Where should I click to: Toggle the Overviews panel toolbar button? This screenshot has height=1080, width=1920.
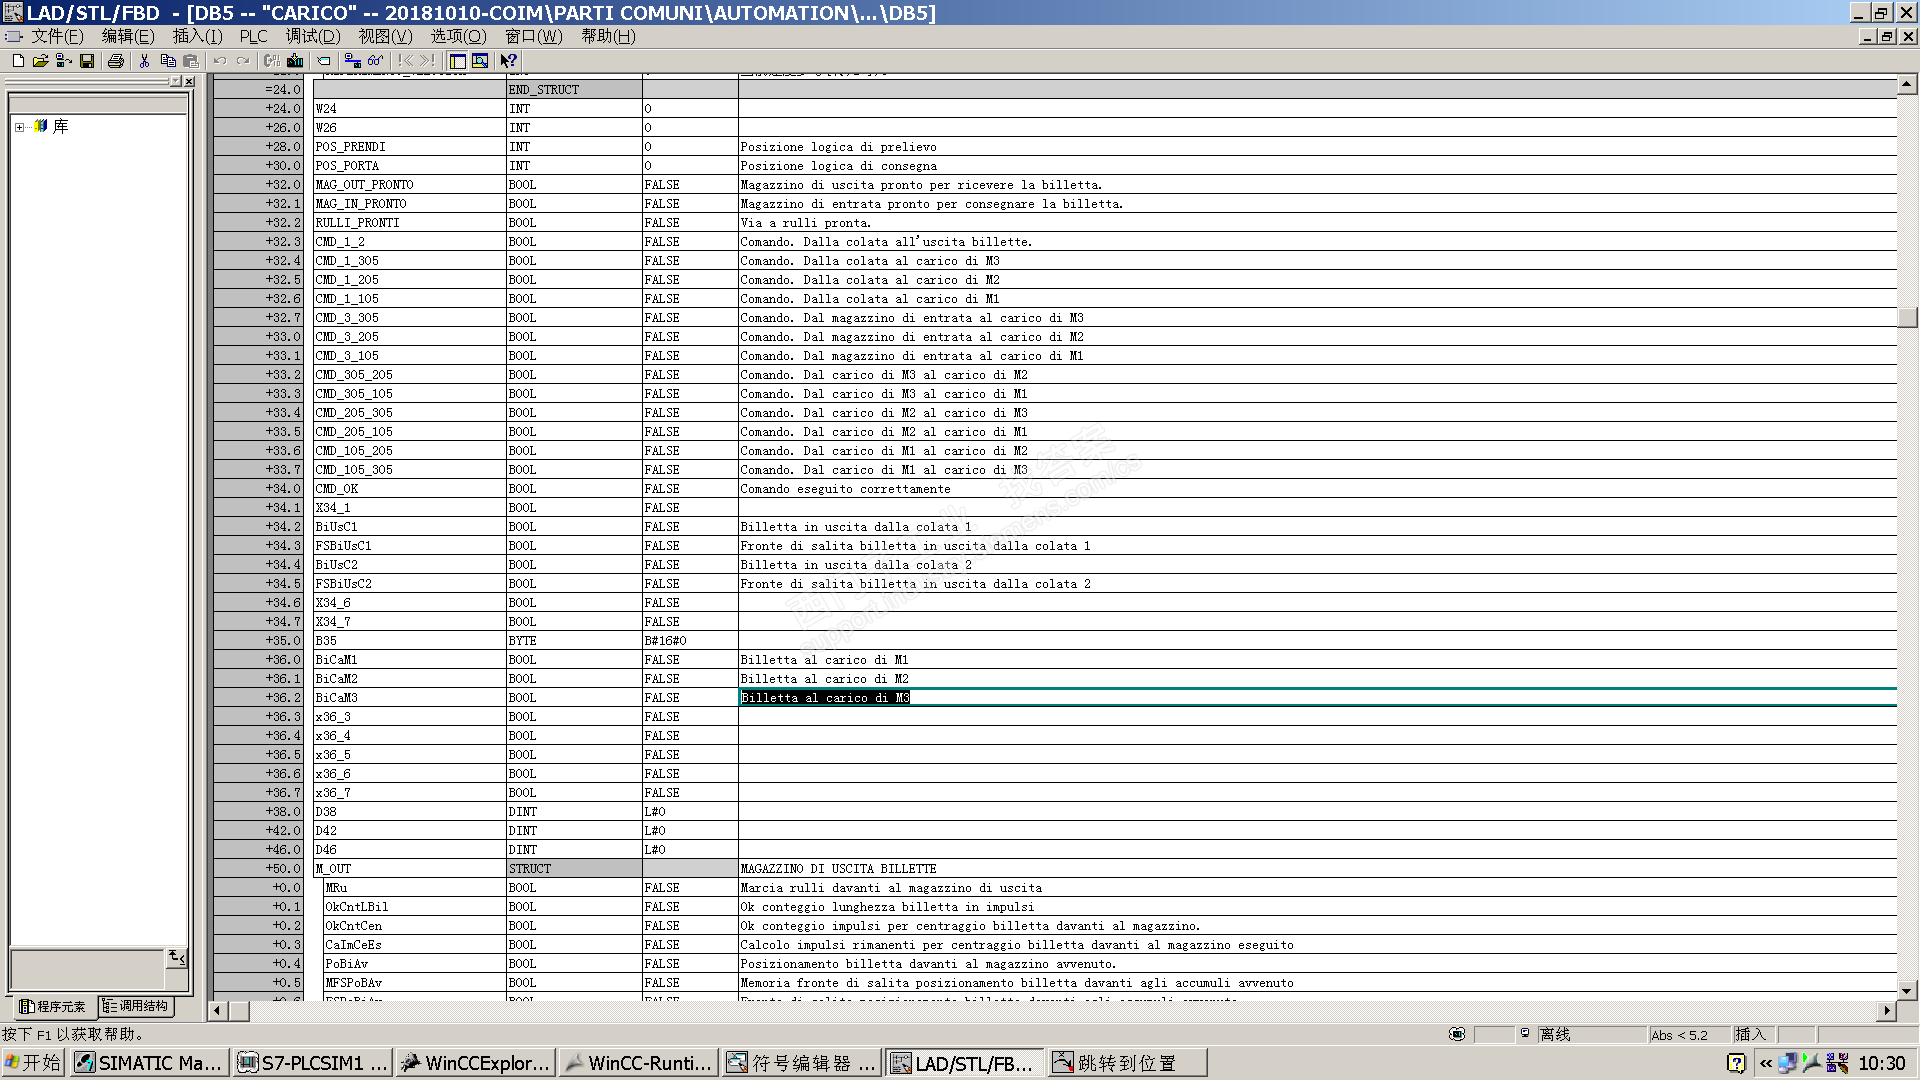457,61
